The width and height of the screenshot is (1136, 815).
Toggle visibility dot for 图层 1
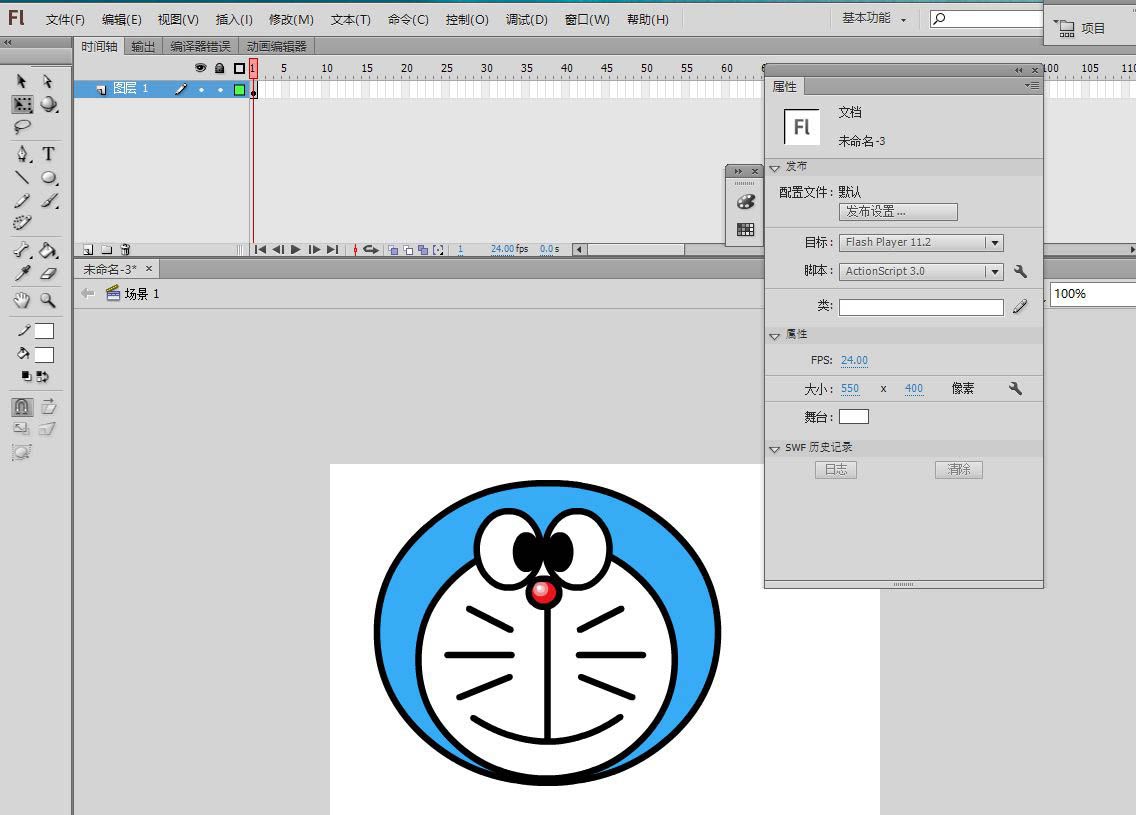click(x=201, y=90)
